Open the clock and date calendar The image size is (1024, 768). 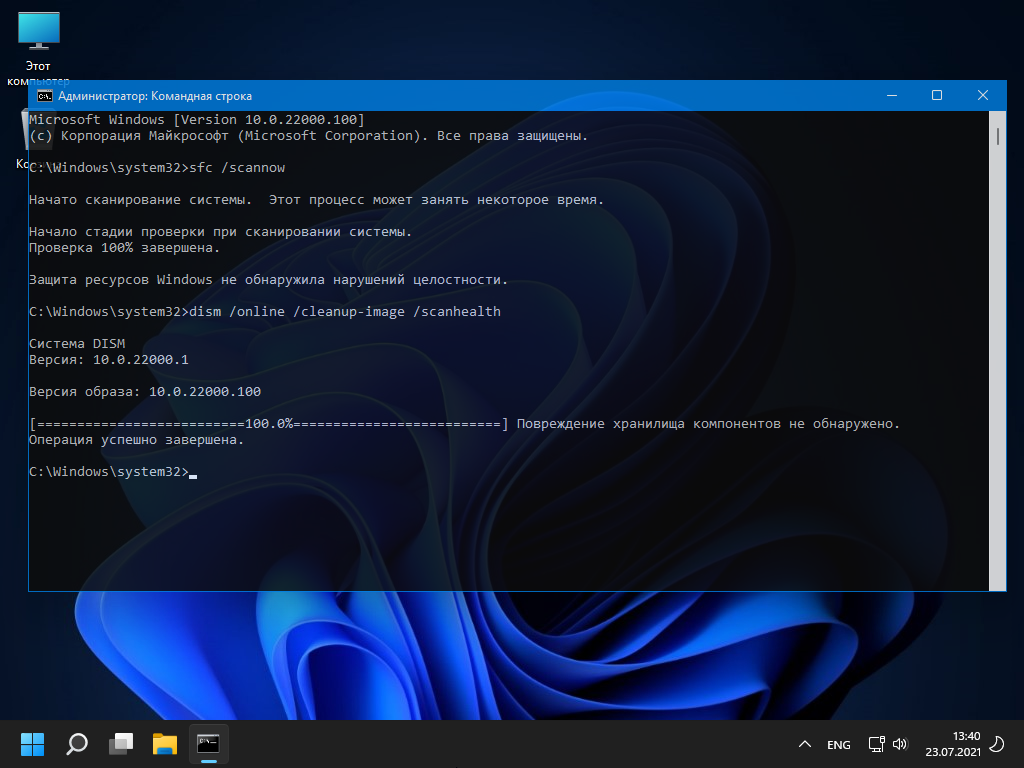952,744
